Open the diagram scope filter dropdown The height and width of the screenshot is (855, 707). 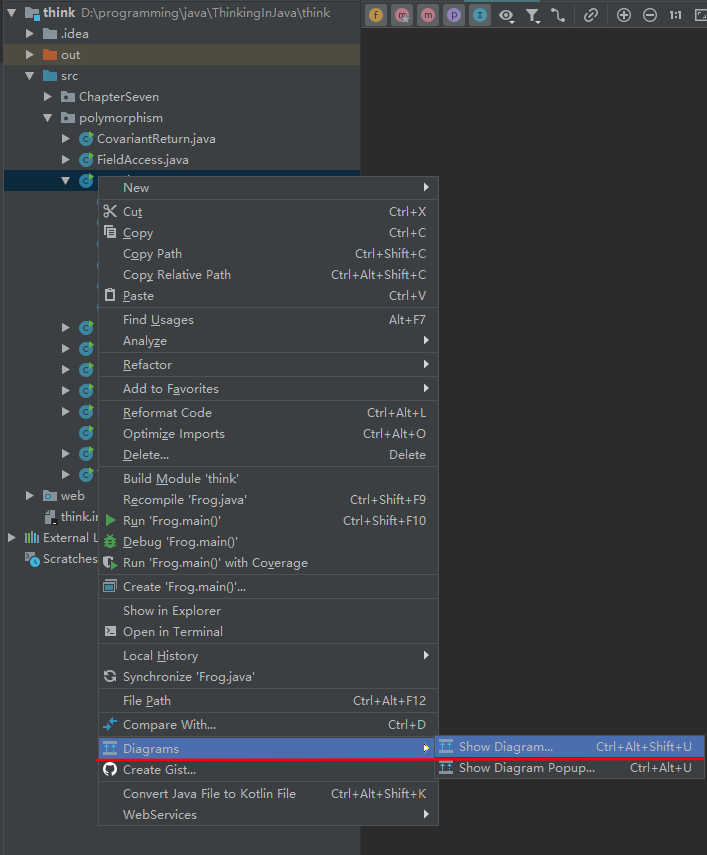(533, 15)
